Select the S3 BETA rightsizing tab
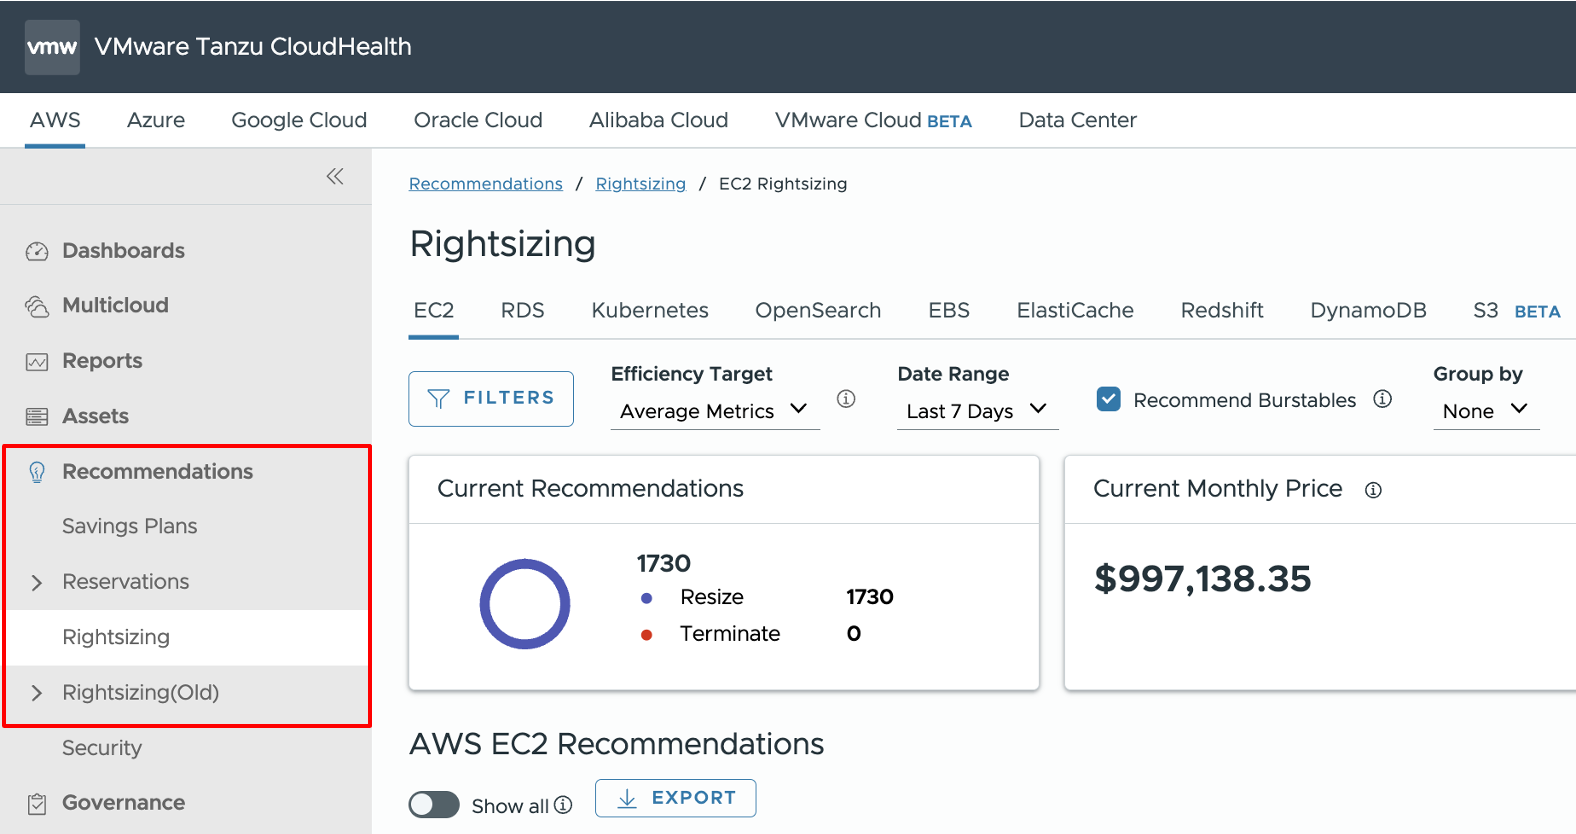The height and width of the screenshot is (834, 1576). tap(1516, 311)
